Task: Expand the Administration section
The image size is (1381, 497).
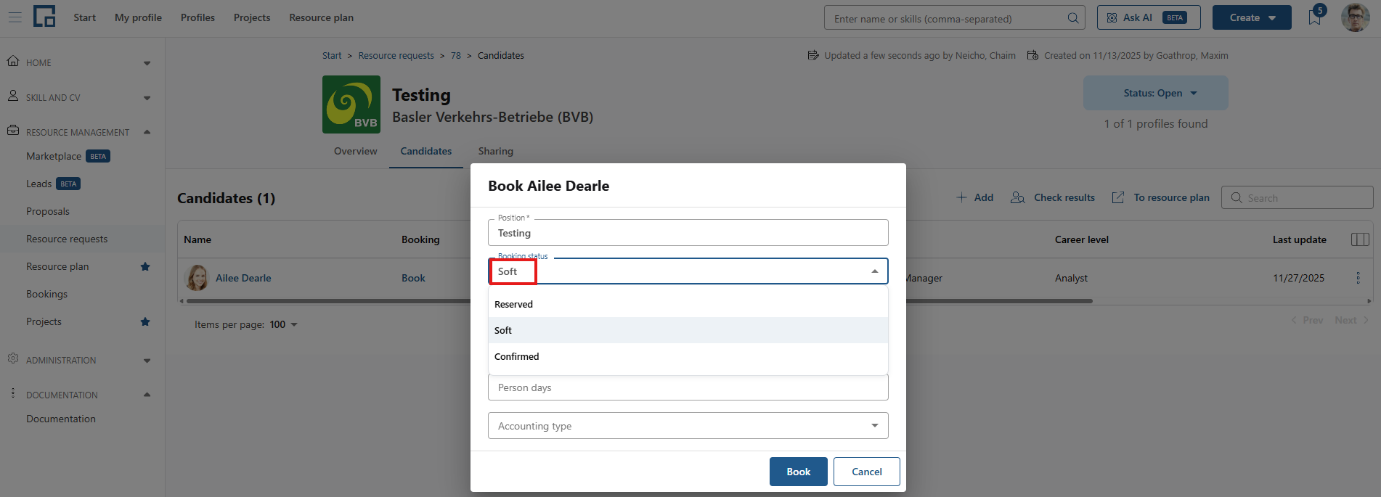Action: pyautogui.click(x=147, y=360)
